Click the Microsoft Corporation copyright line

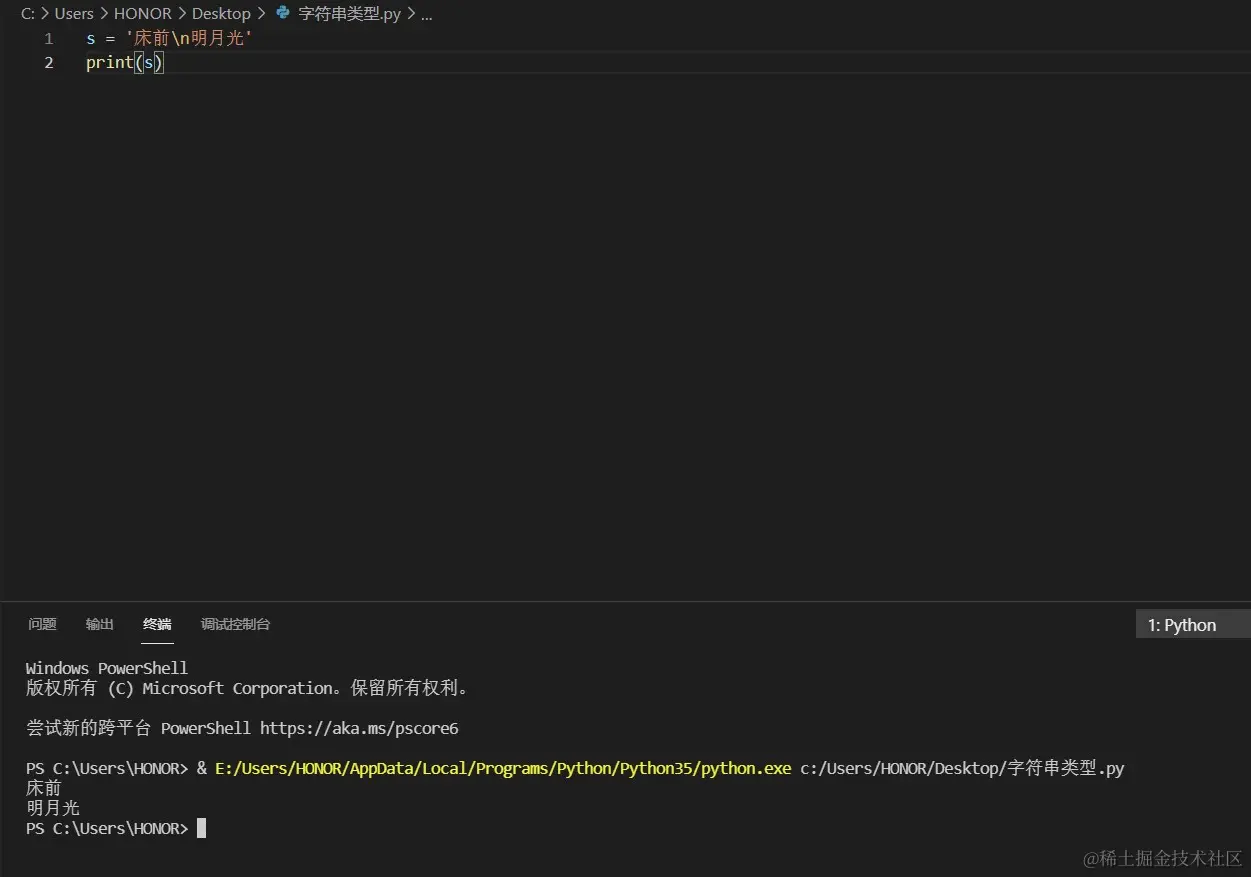247,688
